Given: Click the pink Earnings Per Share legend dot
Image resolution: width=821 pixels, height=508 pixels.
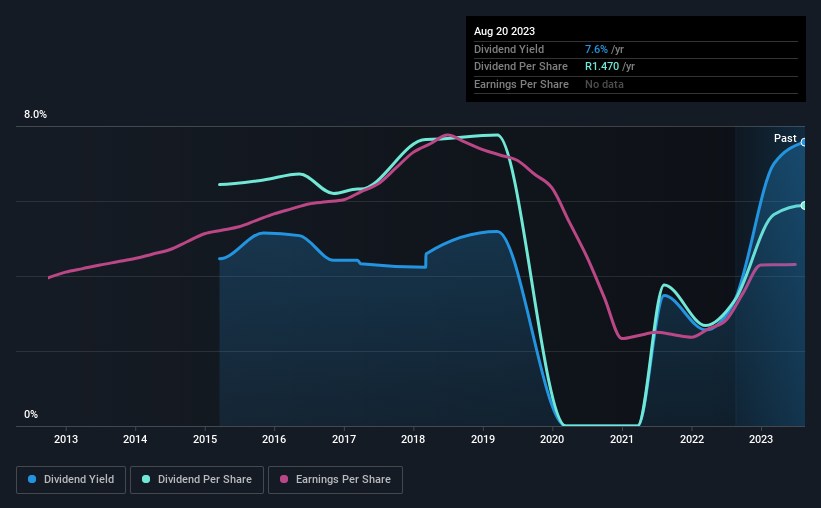Looking at the screenshot, I should click(x=283, y=480).
